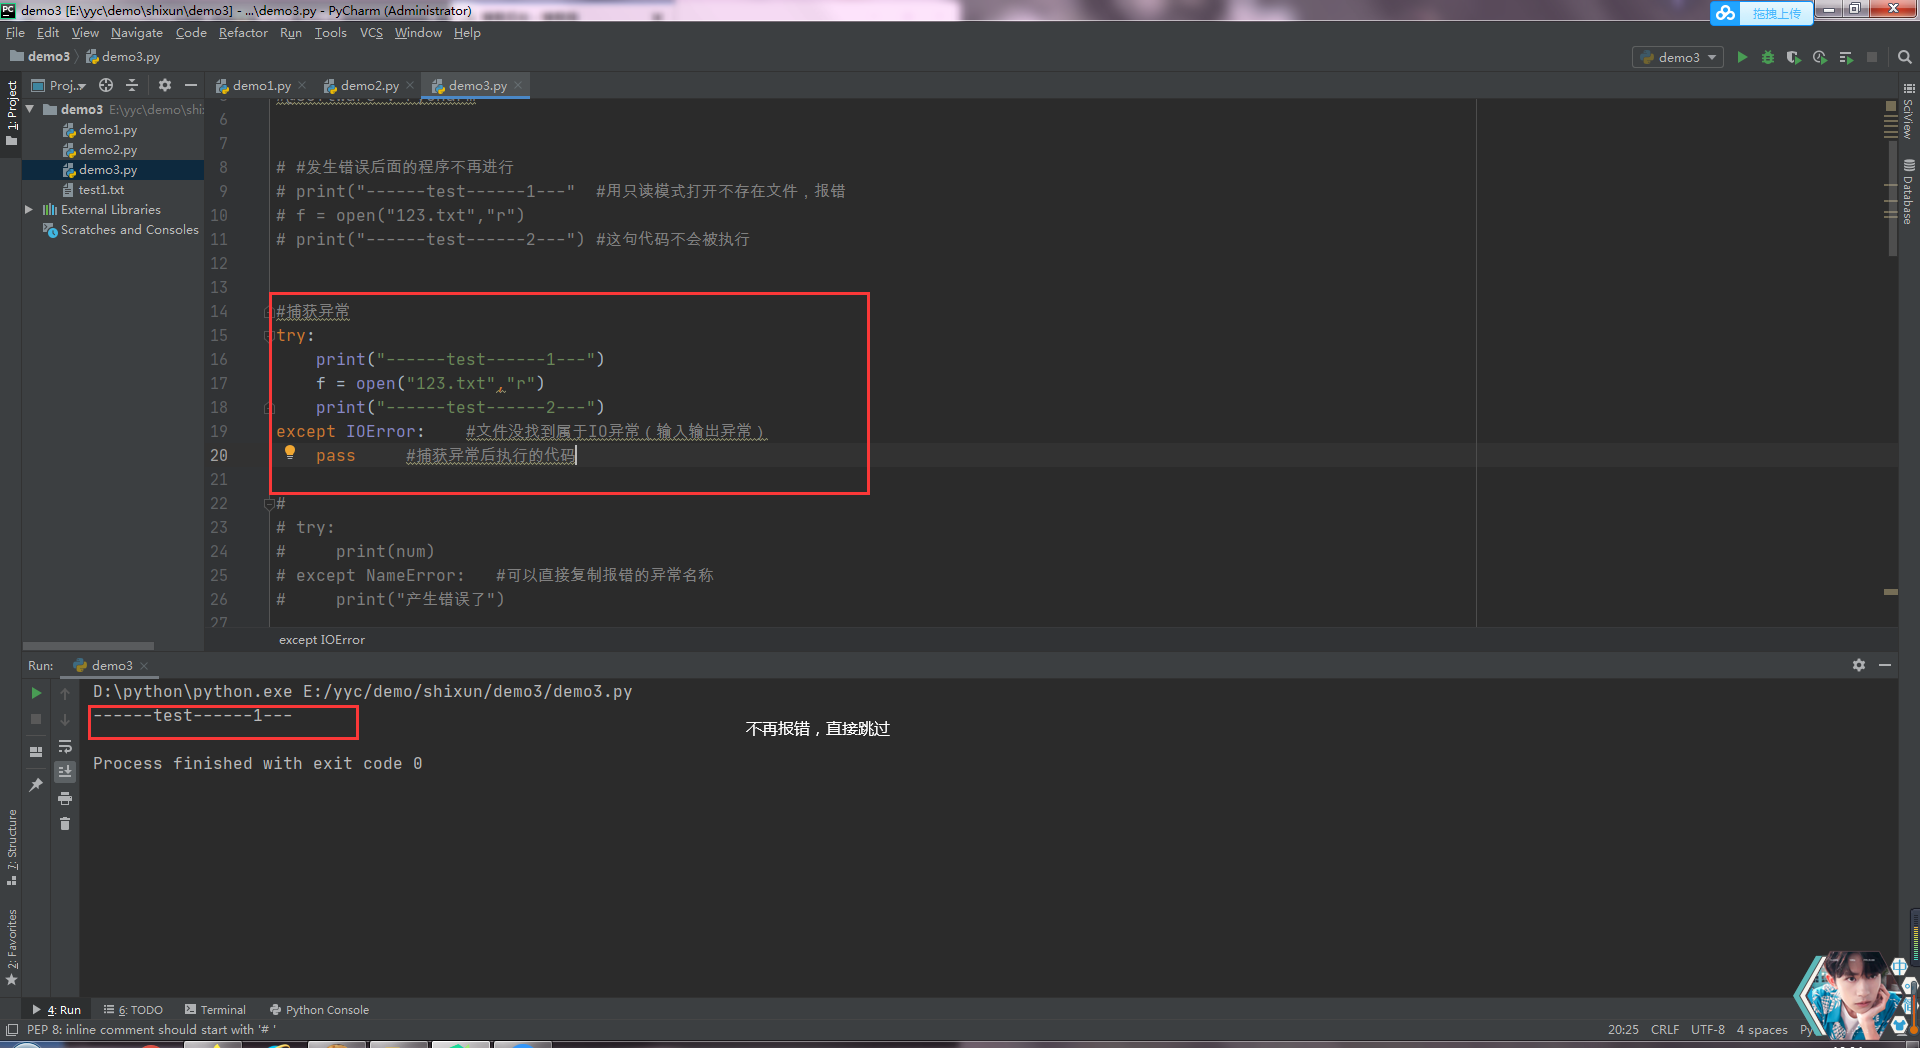
Task: Change 4 spaces indent setting
Action: click(x=1762, y=1030)
